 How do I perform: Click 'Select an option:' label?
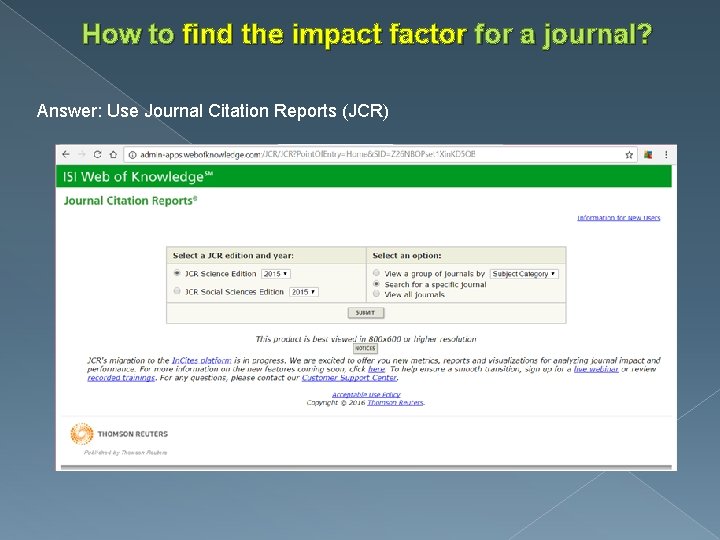(x=407, y=255)
